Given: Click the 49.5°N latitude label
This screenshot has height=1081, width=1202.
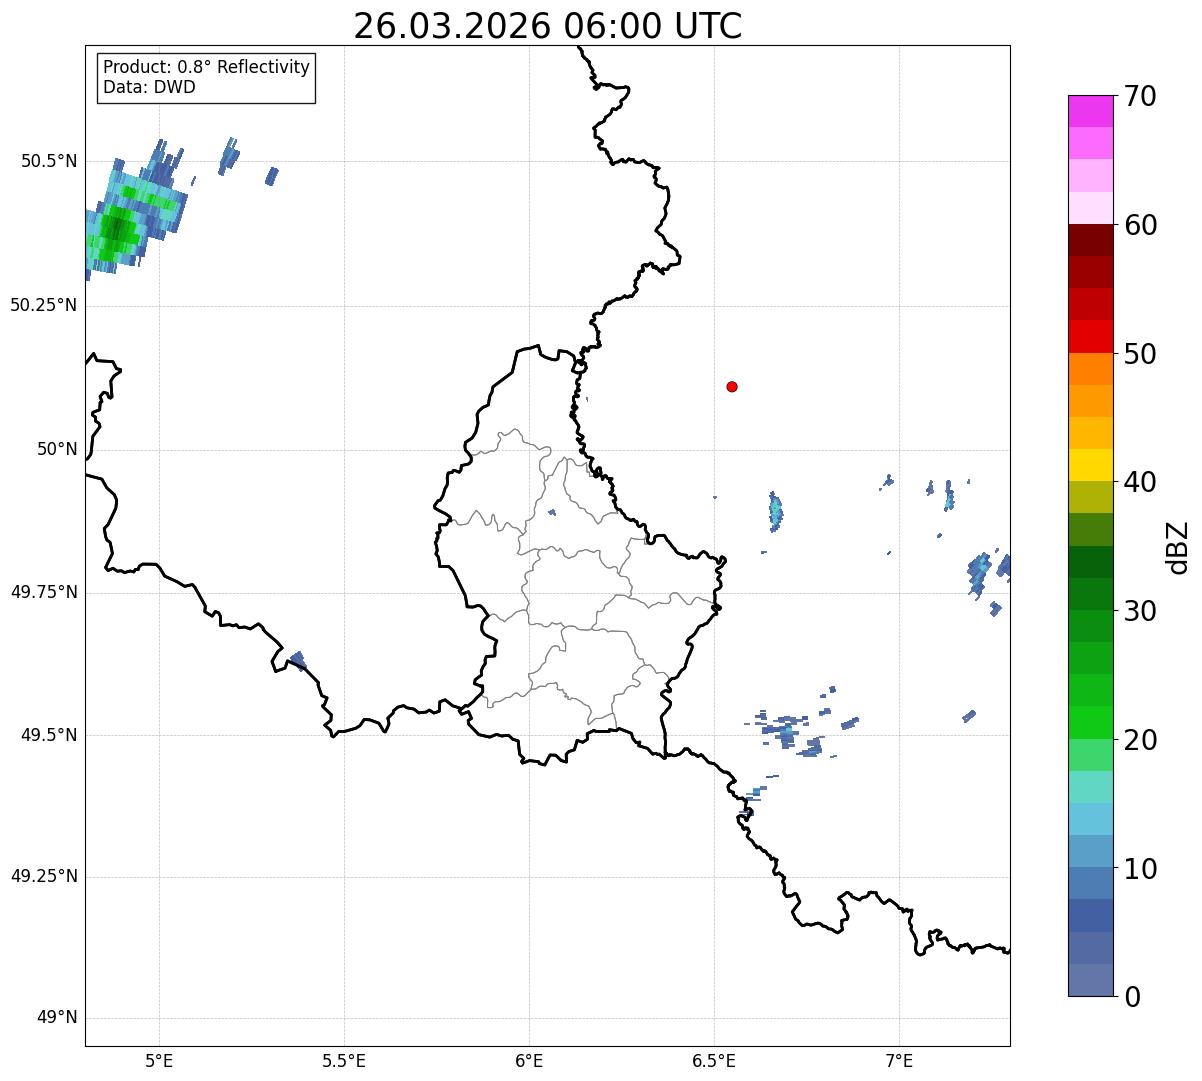Looking at the screenshot, I should click(x=49, y=735).
